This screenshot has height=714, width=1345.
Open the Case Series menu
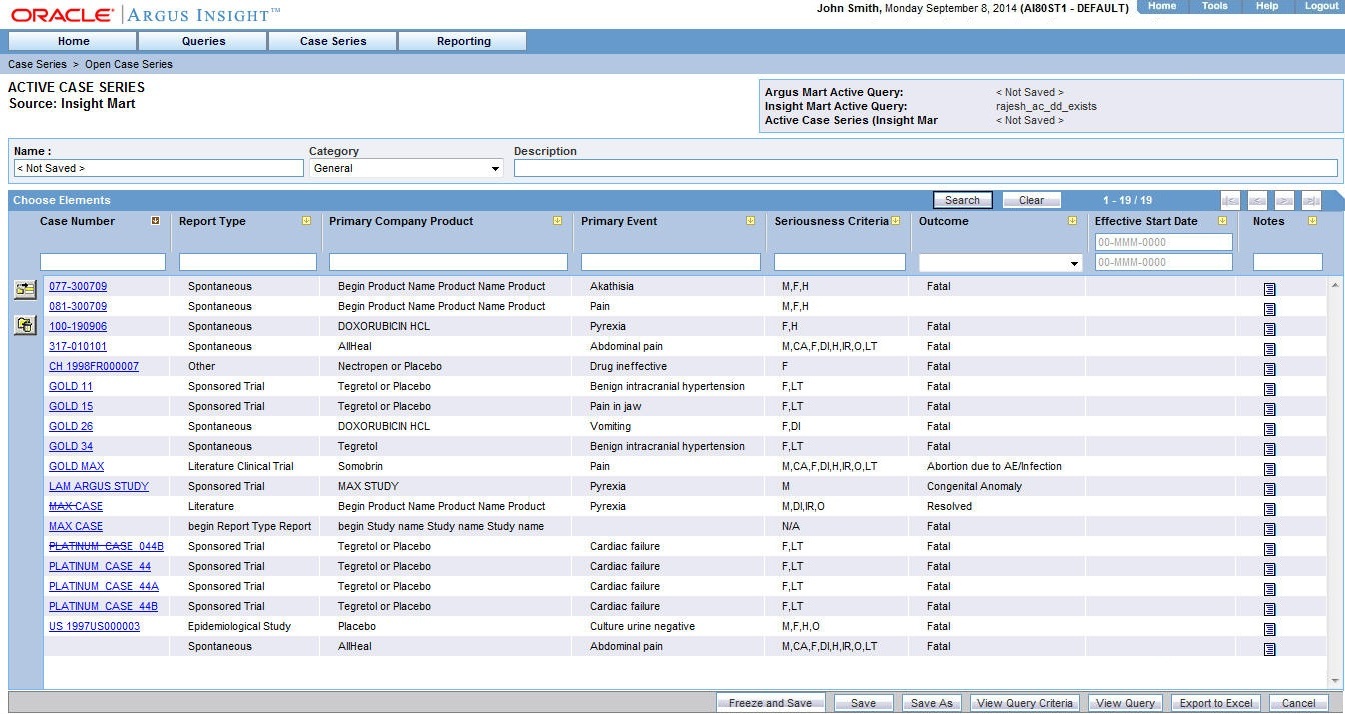(x=333, y=41)
